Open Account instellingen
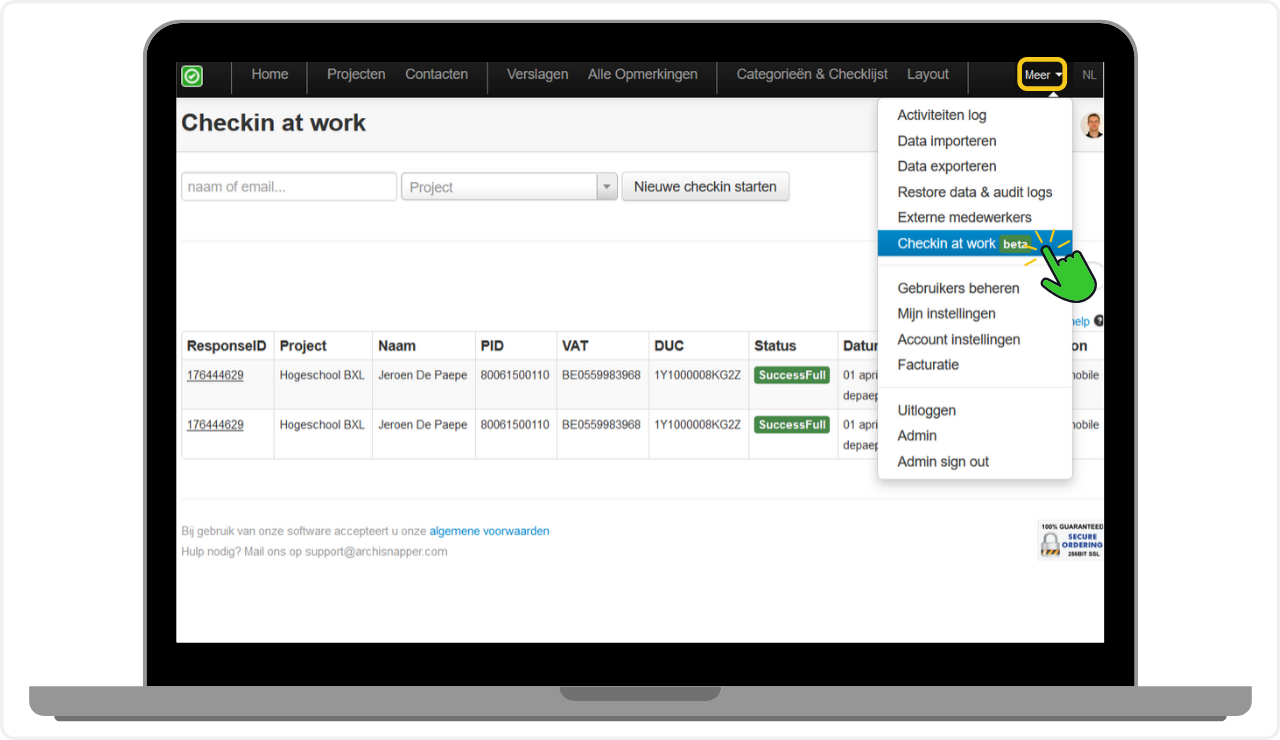 coord(975,339)
